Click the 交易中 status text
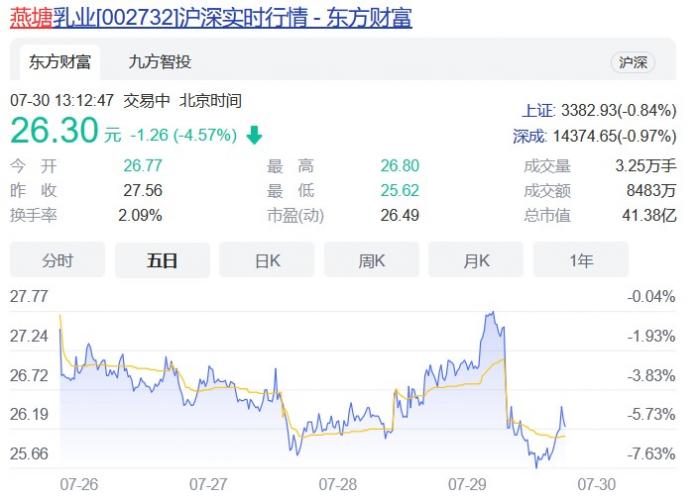The width and height of the screenshot is (700, 500). pyautogui.click(x=147, y=100)
